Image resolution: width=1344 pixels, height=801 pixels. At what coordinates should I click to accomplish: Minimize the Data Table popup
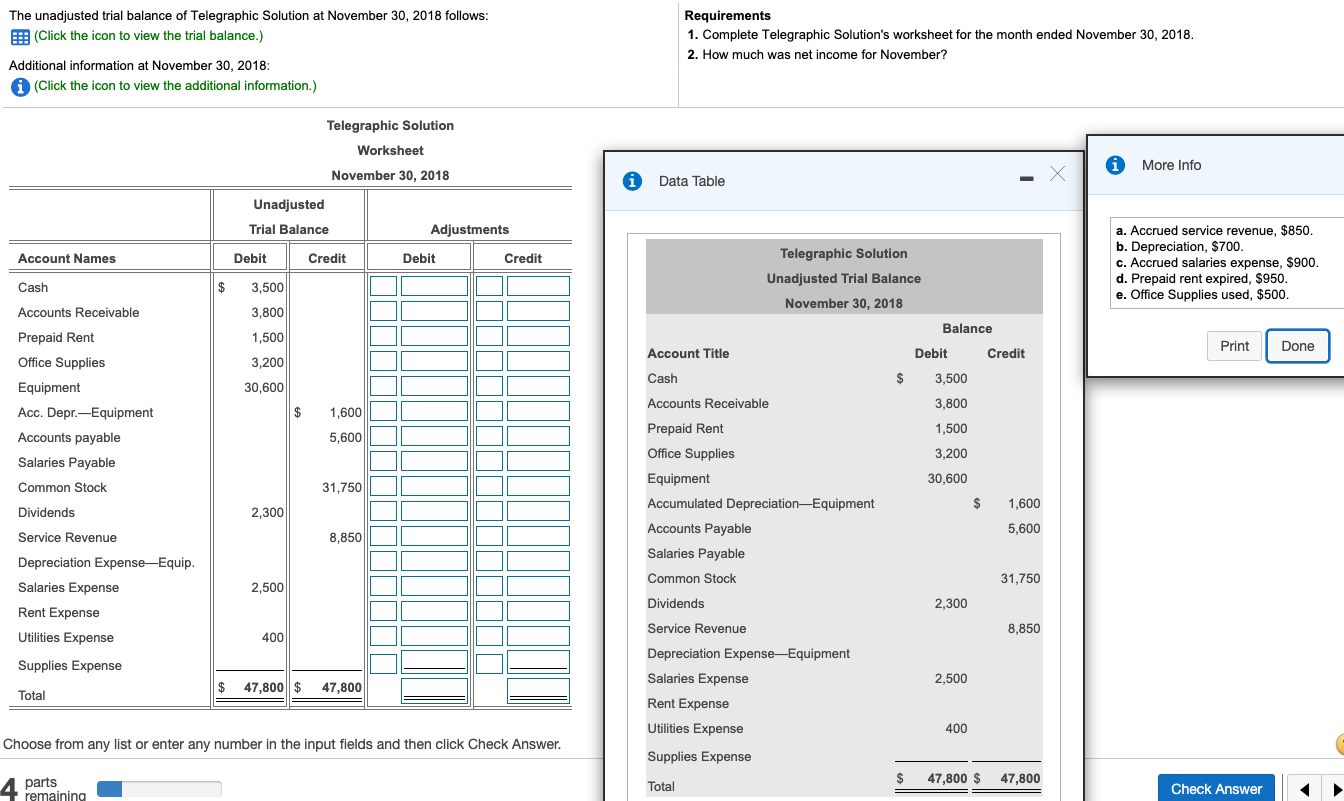1025,180
